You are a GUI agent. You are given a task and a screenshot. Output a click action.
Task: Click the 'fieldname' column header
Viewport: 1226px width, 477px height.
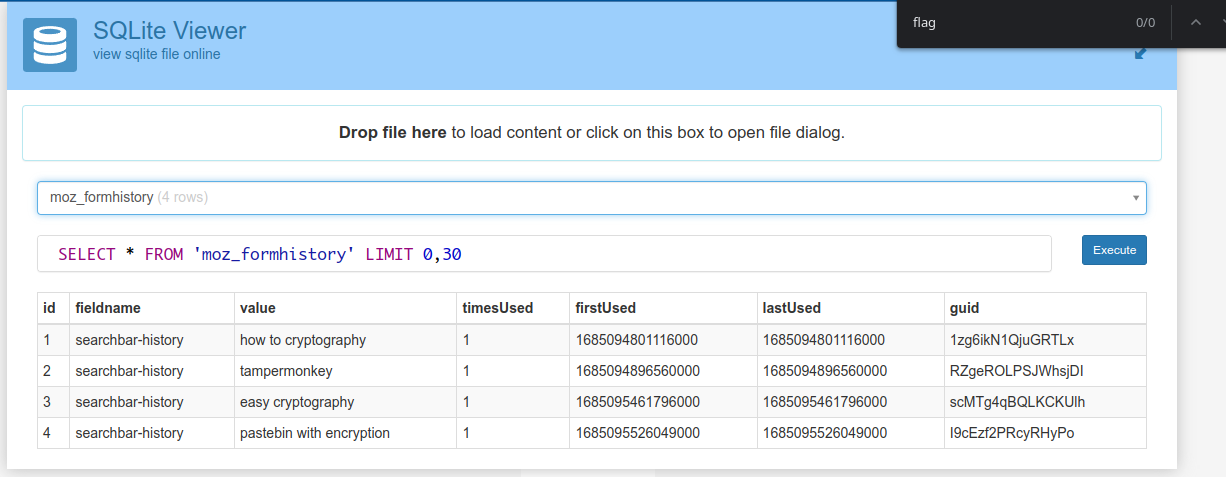[x=108, y=308]
